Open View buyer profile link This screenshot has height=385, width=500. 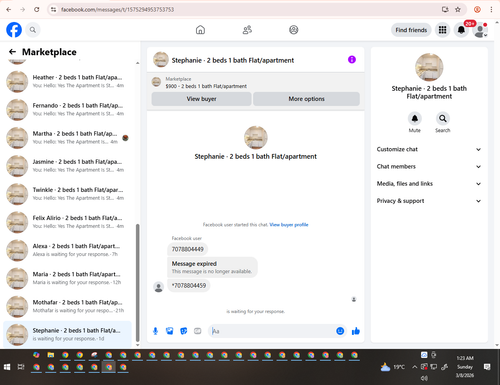[x=289, y=225]
